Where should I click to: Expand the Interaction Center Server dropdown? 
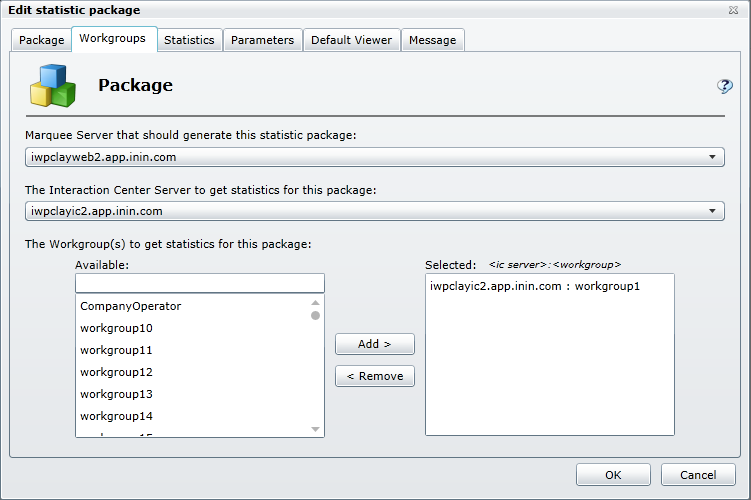711,211
